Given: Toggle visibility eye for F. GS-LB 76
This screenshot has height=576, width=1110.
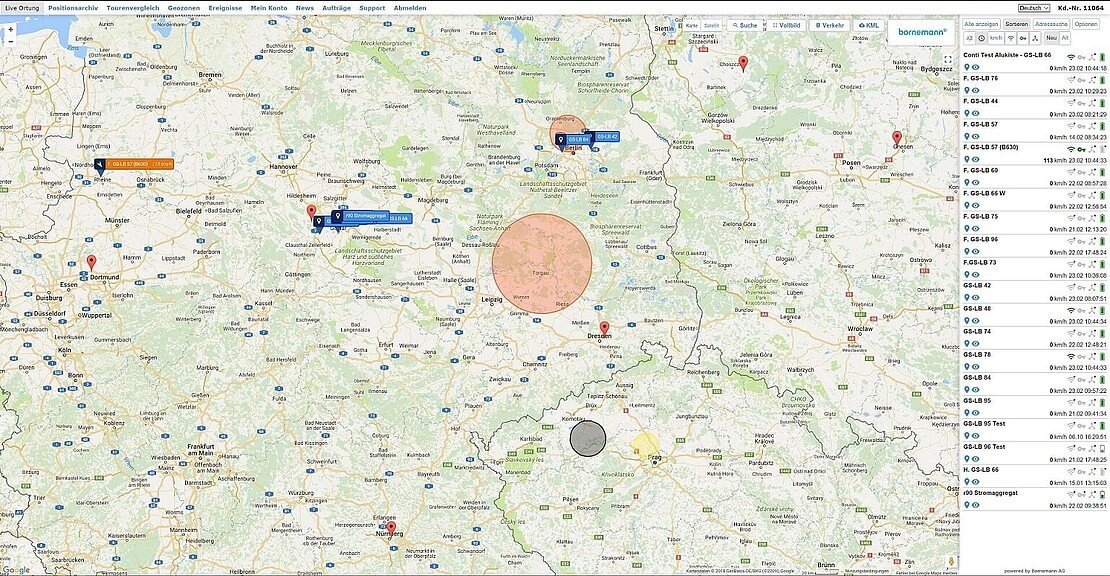Looking at the screenshot, I should coord(975,91).
